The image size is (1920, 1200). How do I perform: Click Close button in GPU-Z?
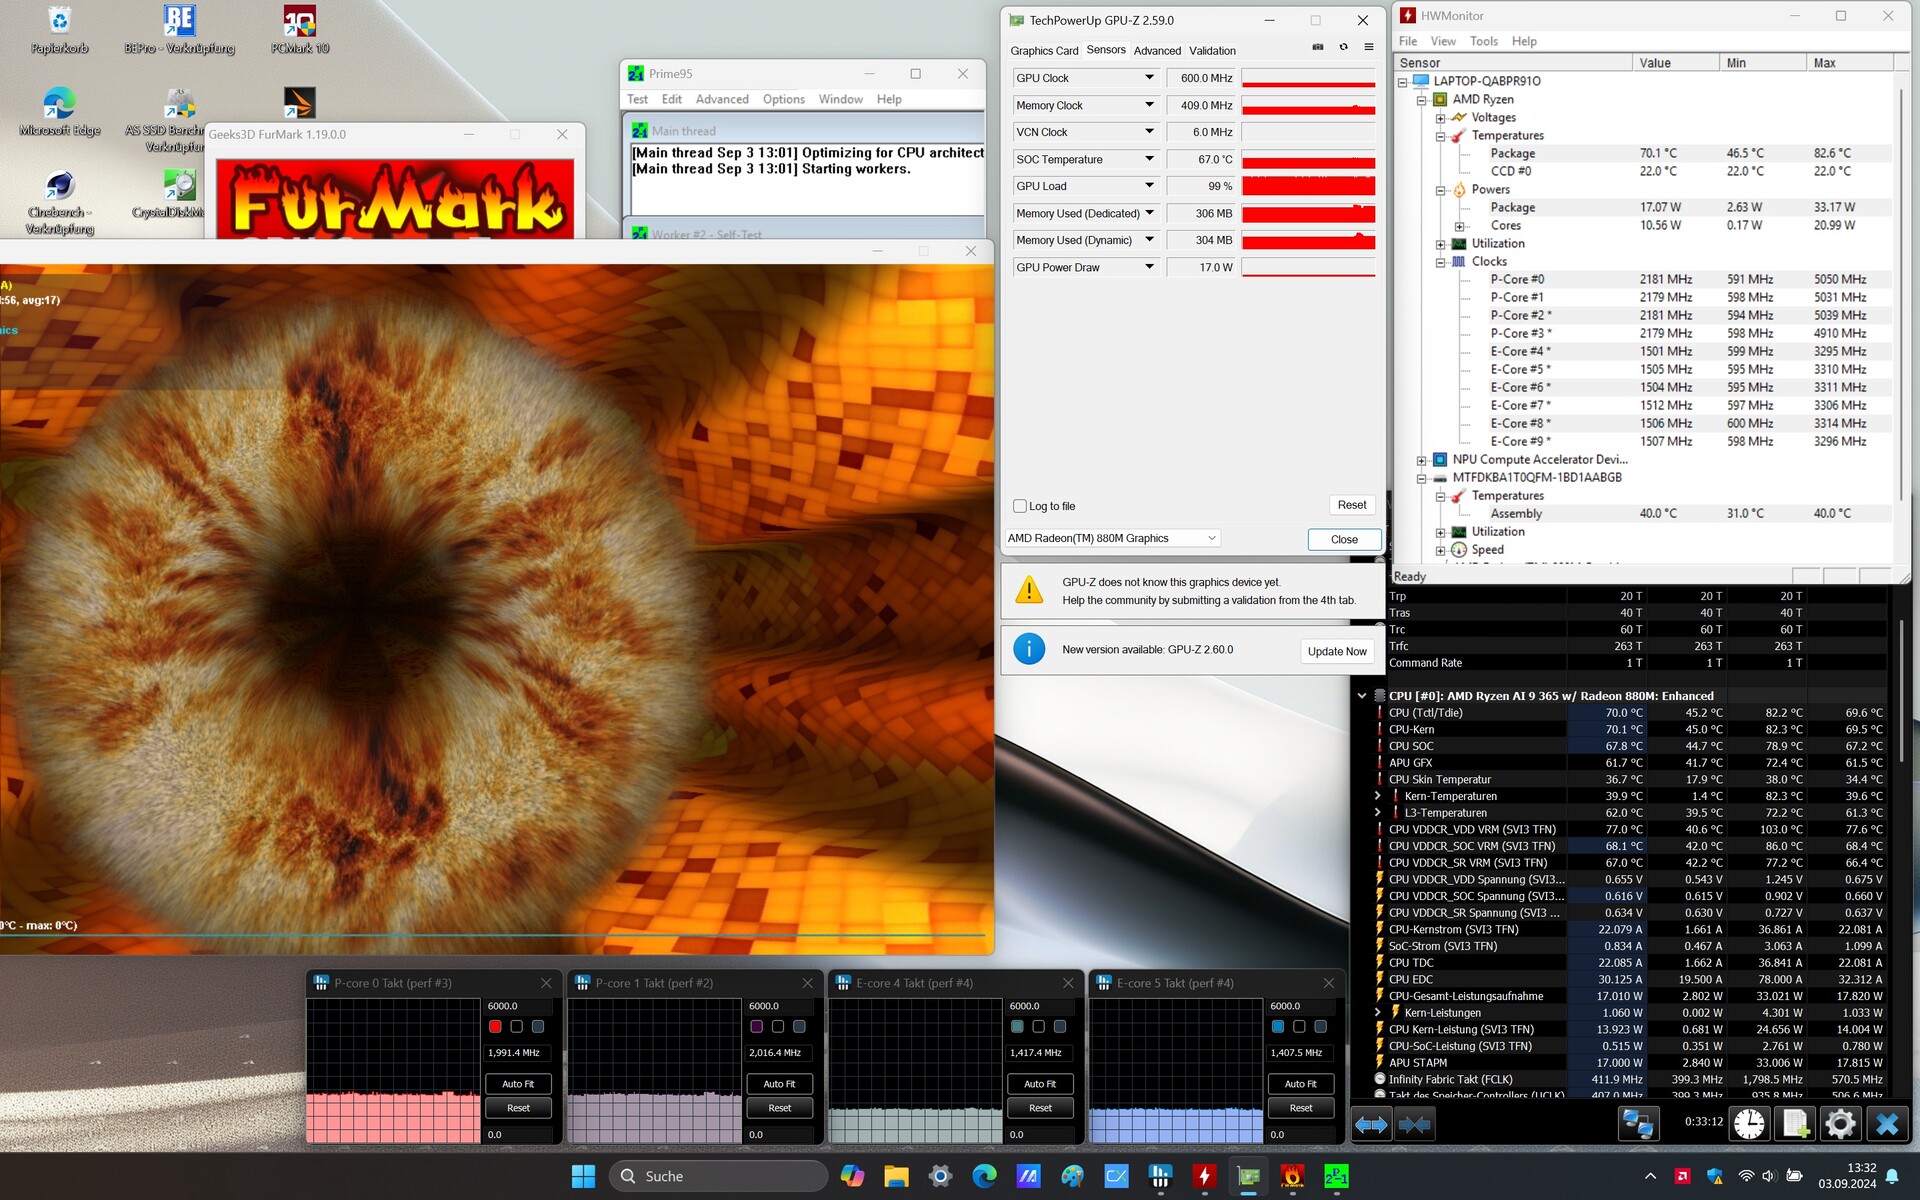point(1344,539)
